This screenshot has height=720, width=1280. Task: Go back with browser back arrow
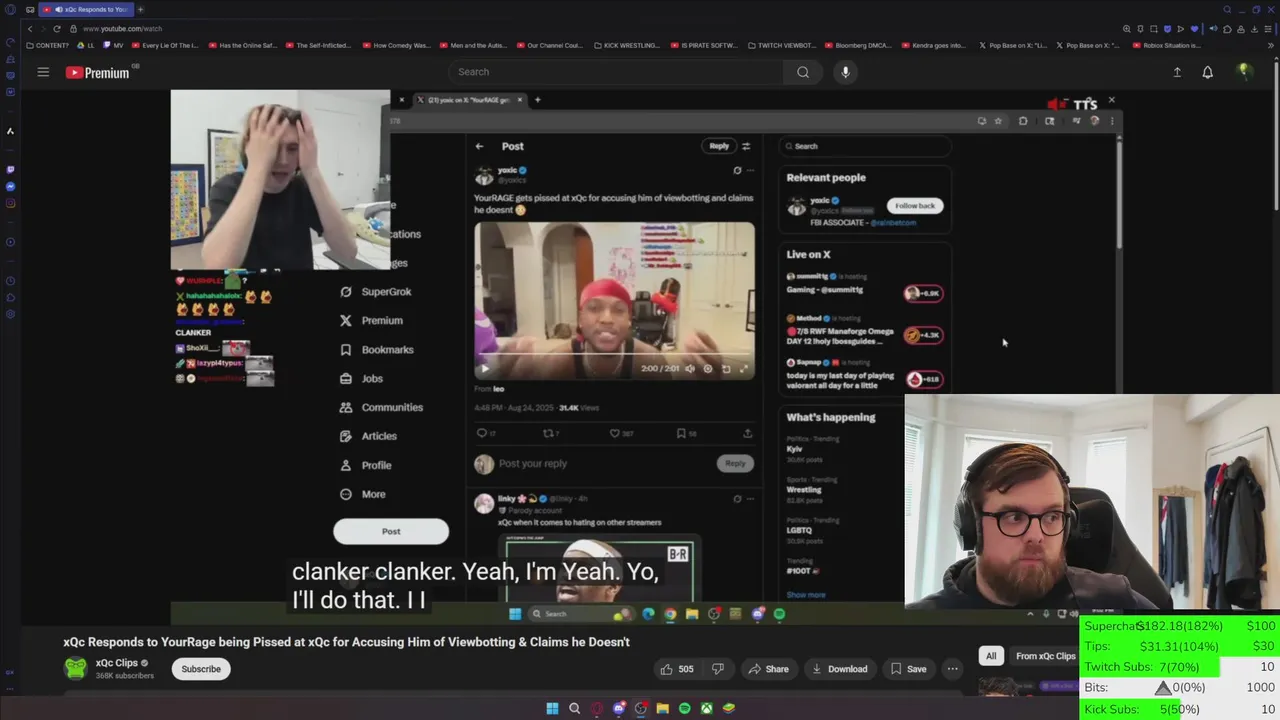pyautogui.click(x=29, y=29)
